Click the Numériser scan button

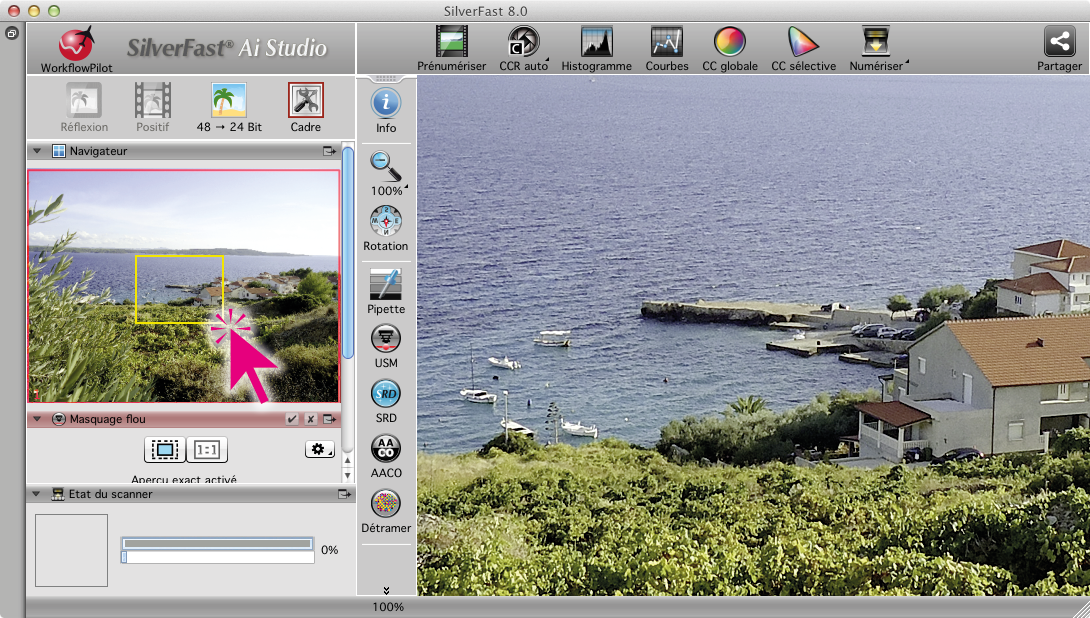pyautogui.click(x=877, y=42)
